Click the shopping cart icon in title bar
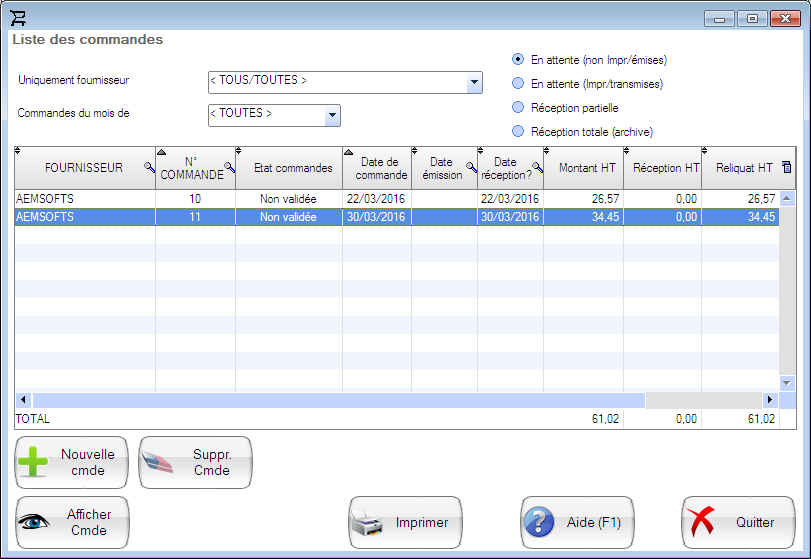Screen dimensions: 811x559 pyautogui.click(x=18, y=18)
